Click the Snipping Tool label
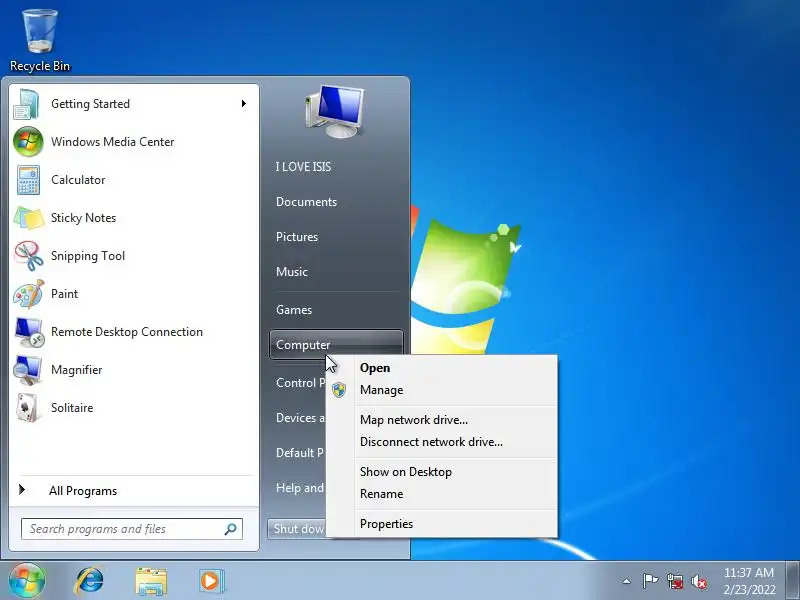The height and width of the screenshot is (600, 800). [x=88, y=256]
